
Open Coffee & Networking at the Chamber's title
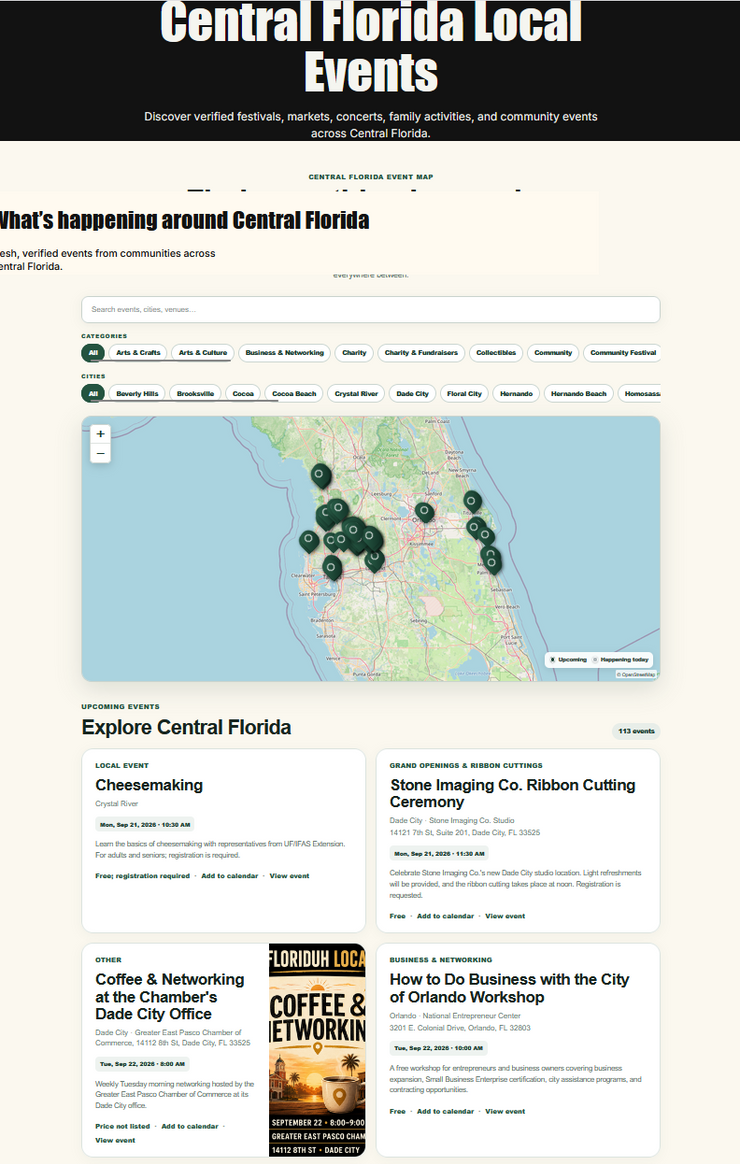169,997
